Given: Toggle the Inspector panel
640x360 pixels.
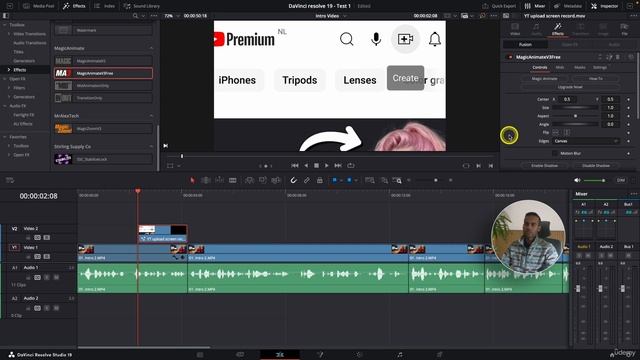Looking at the screenshot, I should point(604,6).
